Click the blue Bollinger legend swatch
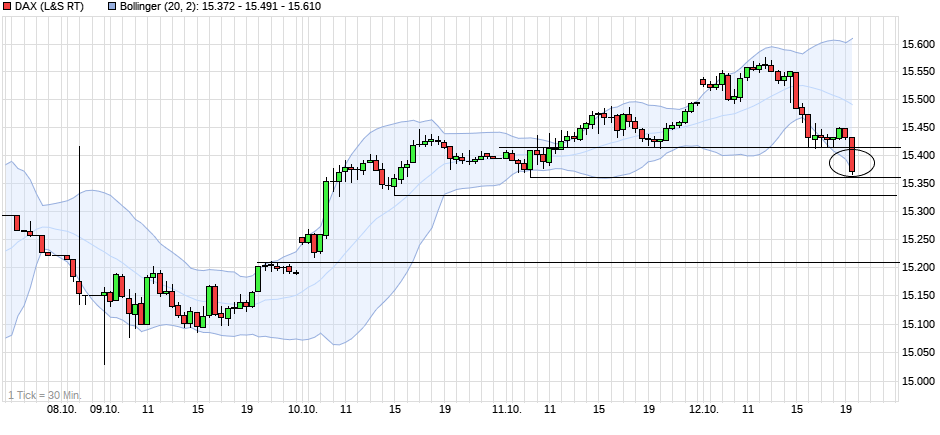Screen dimensions: 940x435 110,8
